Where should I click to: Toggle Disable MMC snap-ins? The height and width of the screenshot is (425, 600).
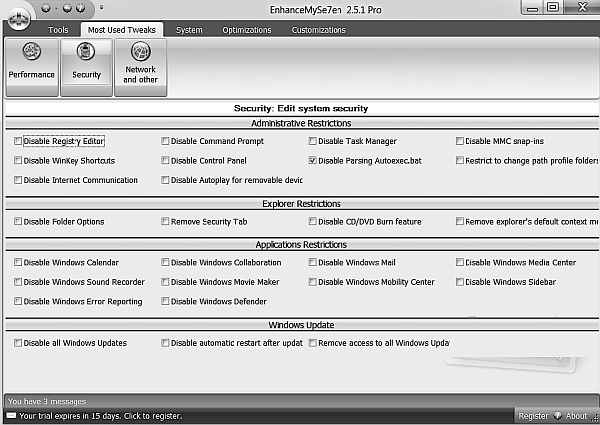coord(460,141)
